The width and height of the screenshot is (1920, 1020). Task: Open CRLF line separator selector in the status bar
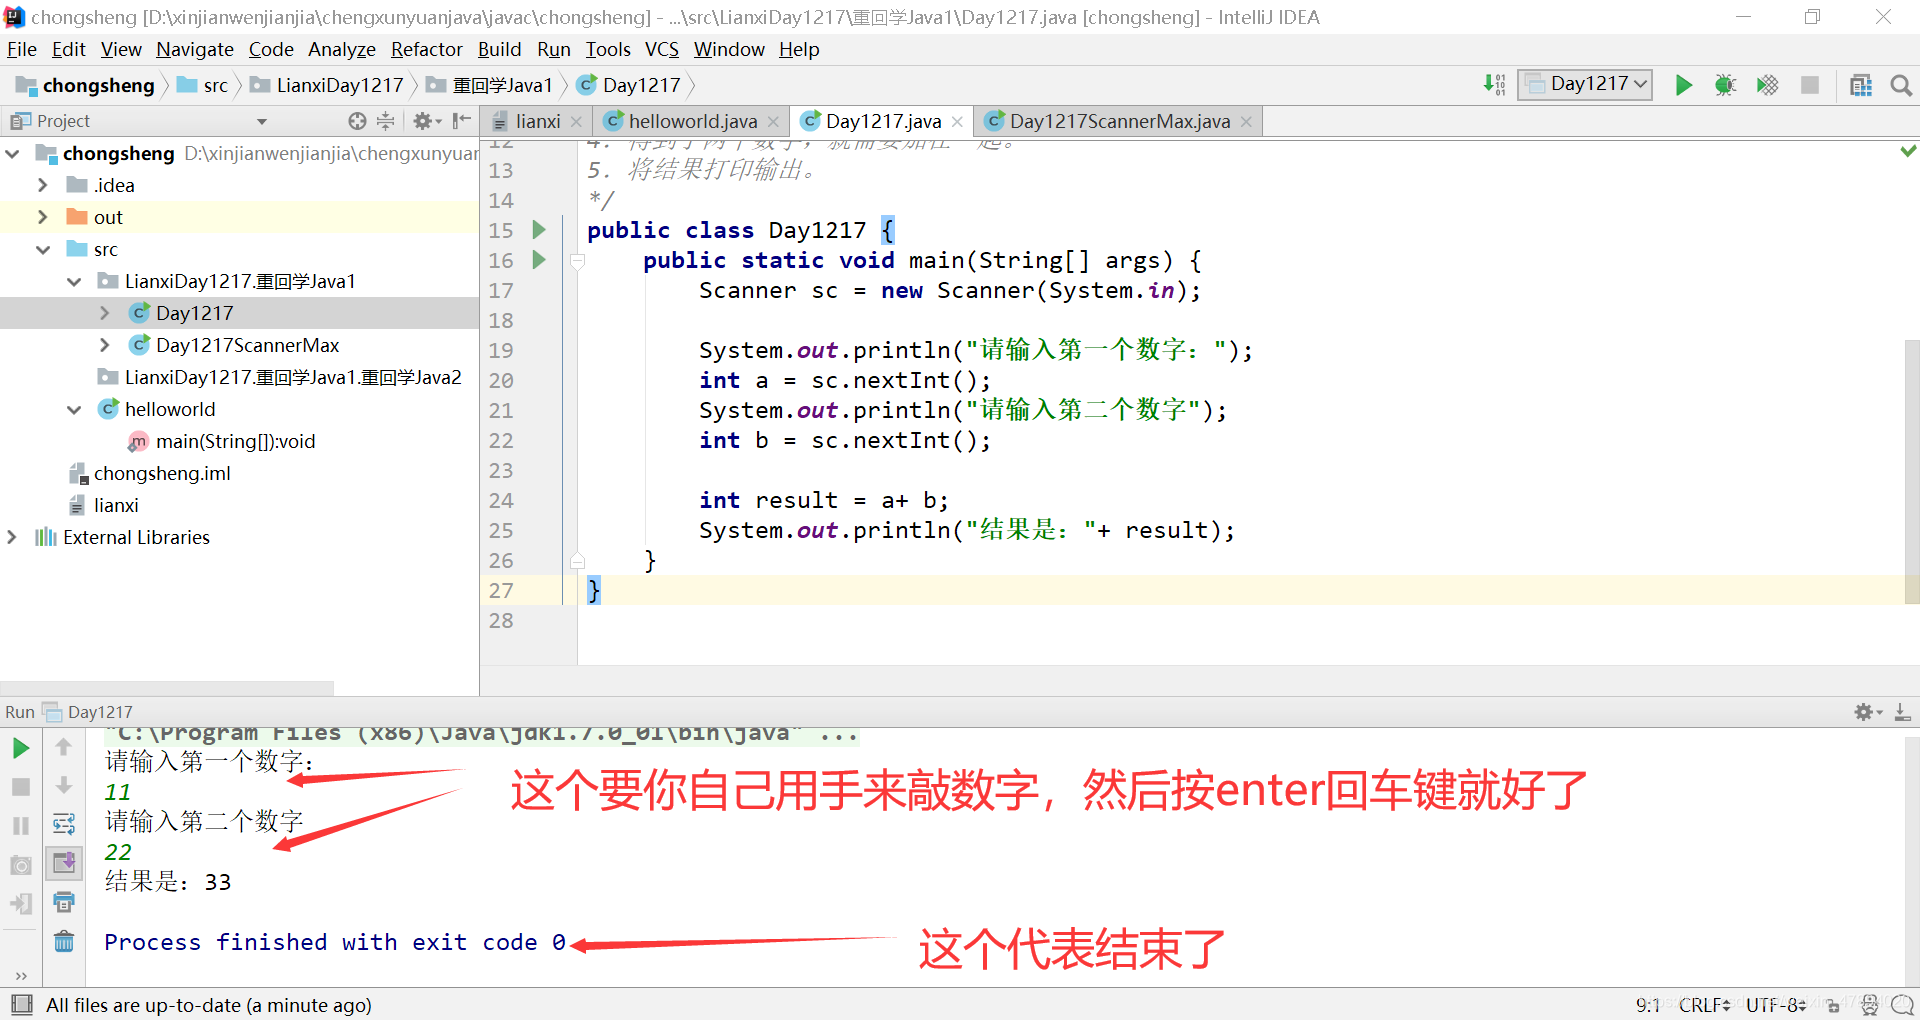[1704, 1005]
